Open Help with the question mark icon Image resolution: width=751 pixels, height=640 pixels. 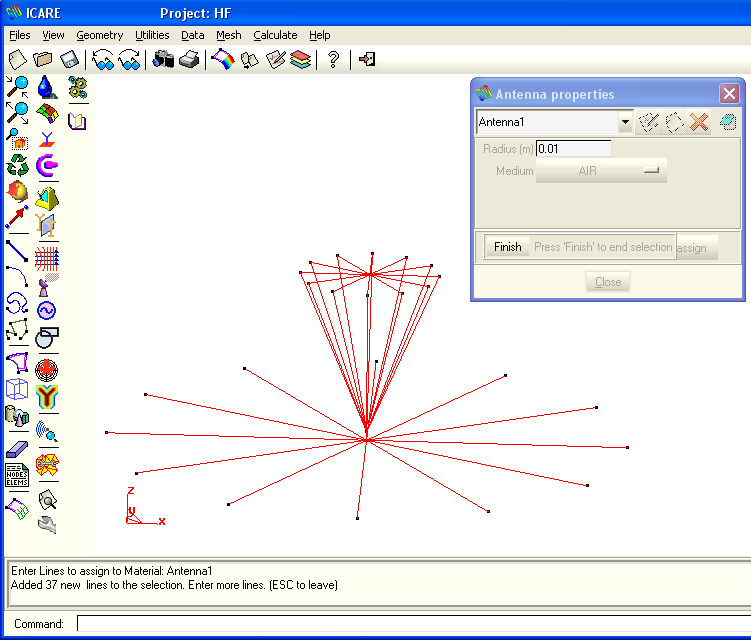(333, 60)
